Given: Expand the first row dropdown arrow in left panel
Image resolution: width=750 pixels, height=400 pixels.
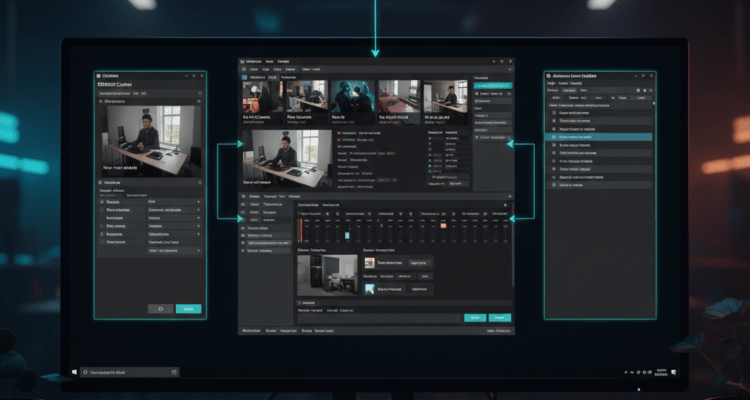Looking at the screenshot, I should [199, 202].
